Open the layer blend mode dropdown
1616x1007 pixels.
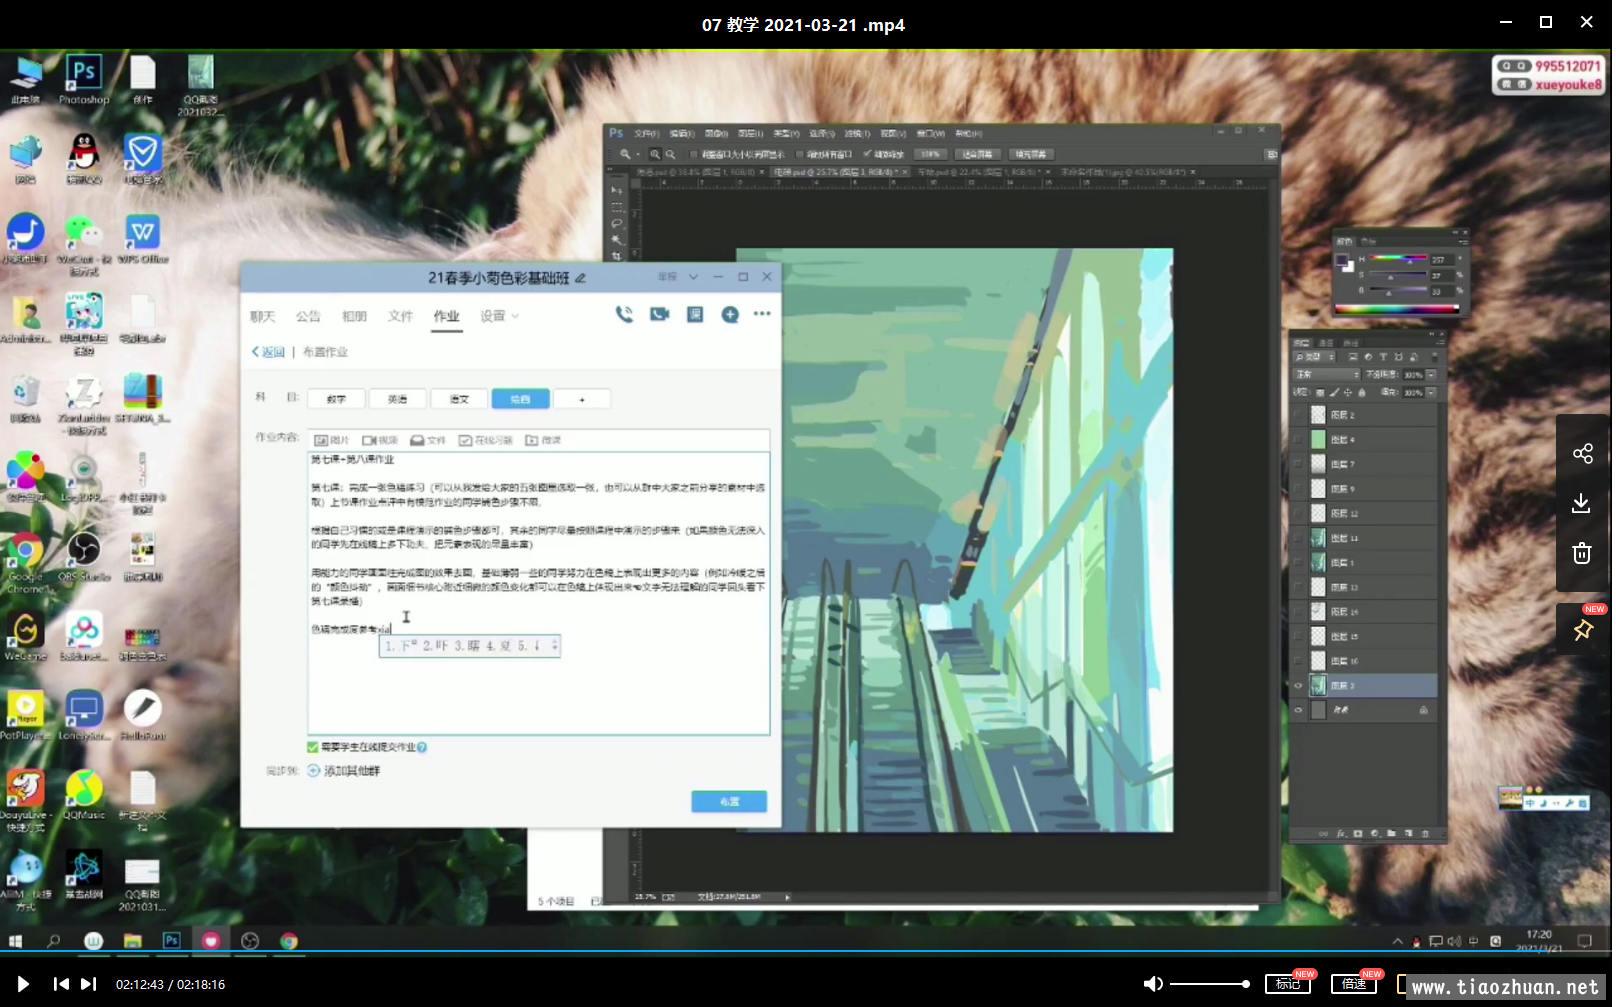1326,374
